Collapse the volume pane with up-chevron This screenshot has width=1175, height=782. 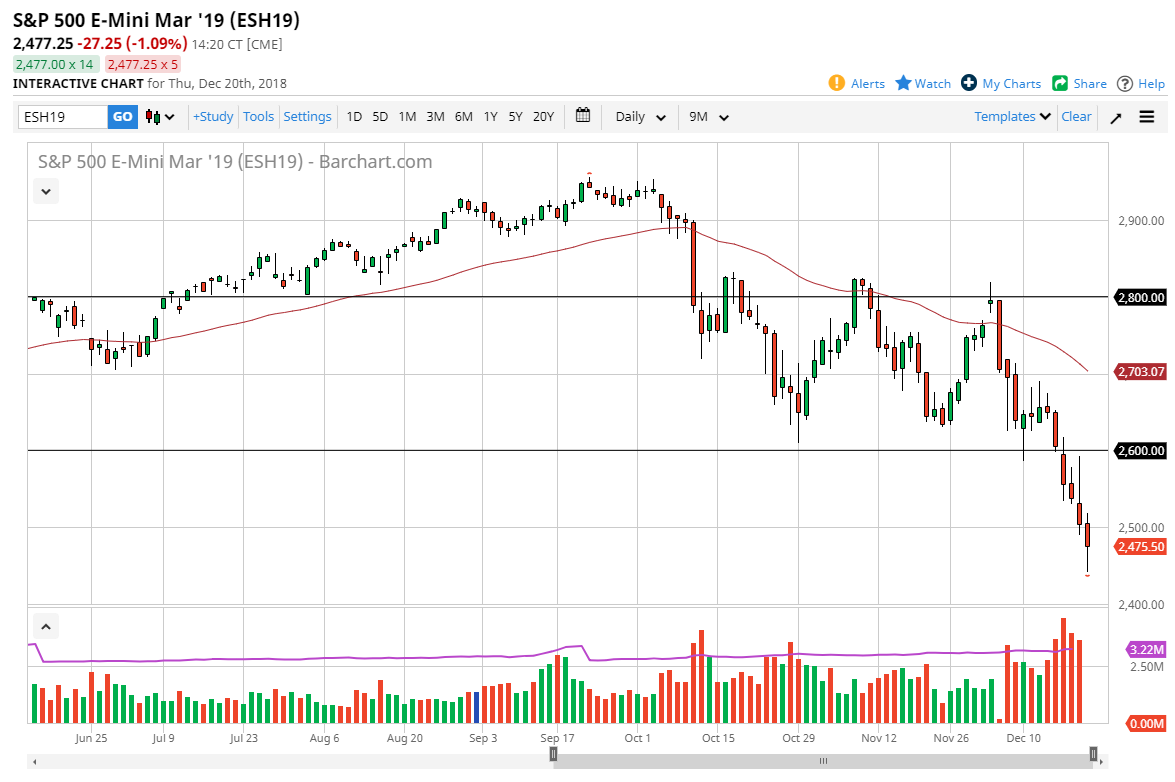[46, 627]
